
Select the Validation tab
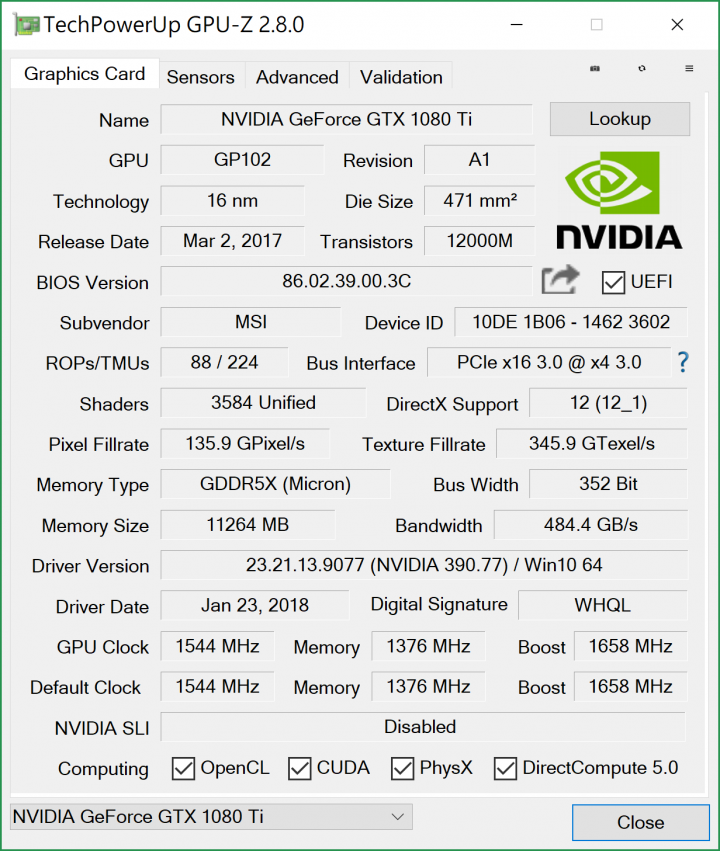click(400, 77)
